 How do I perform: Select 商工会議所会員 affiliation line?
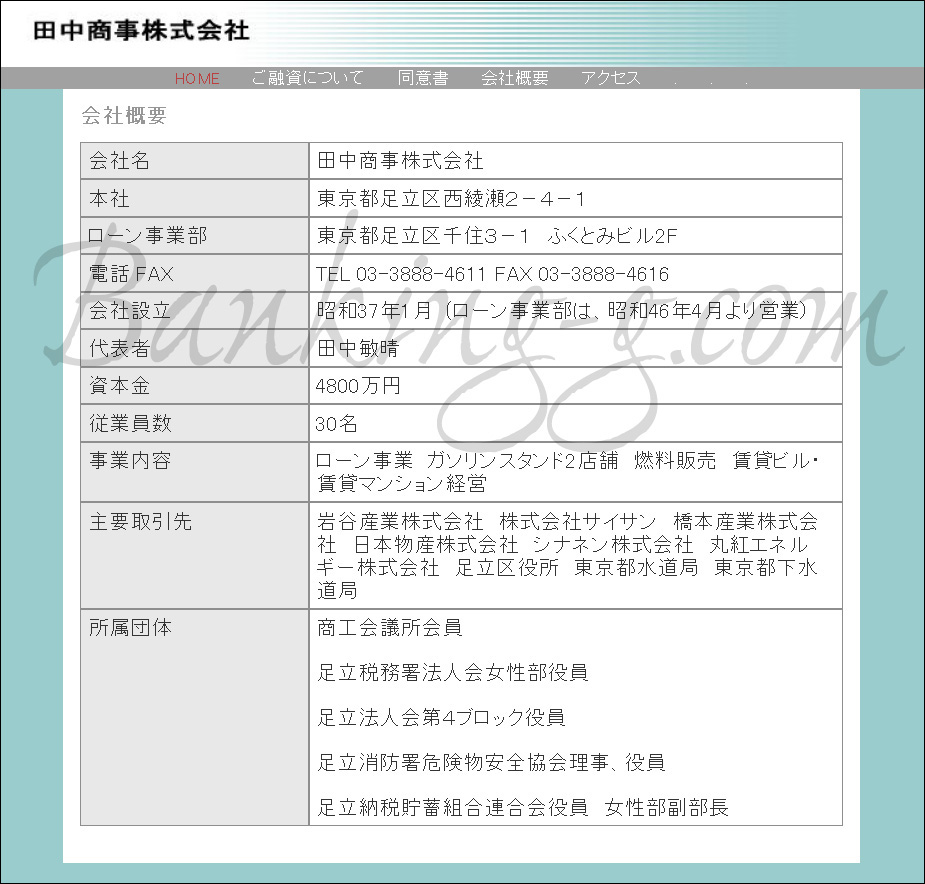390,627
